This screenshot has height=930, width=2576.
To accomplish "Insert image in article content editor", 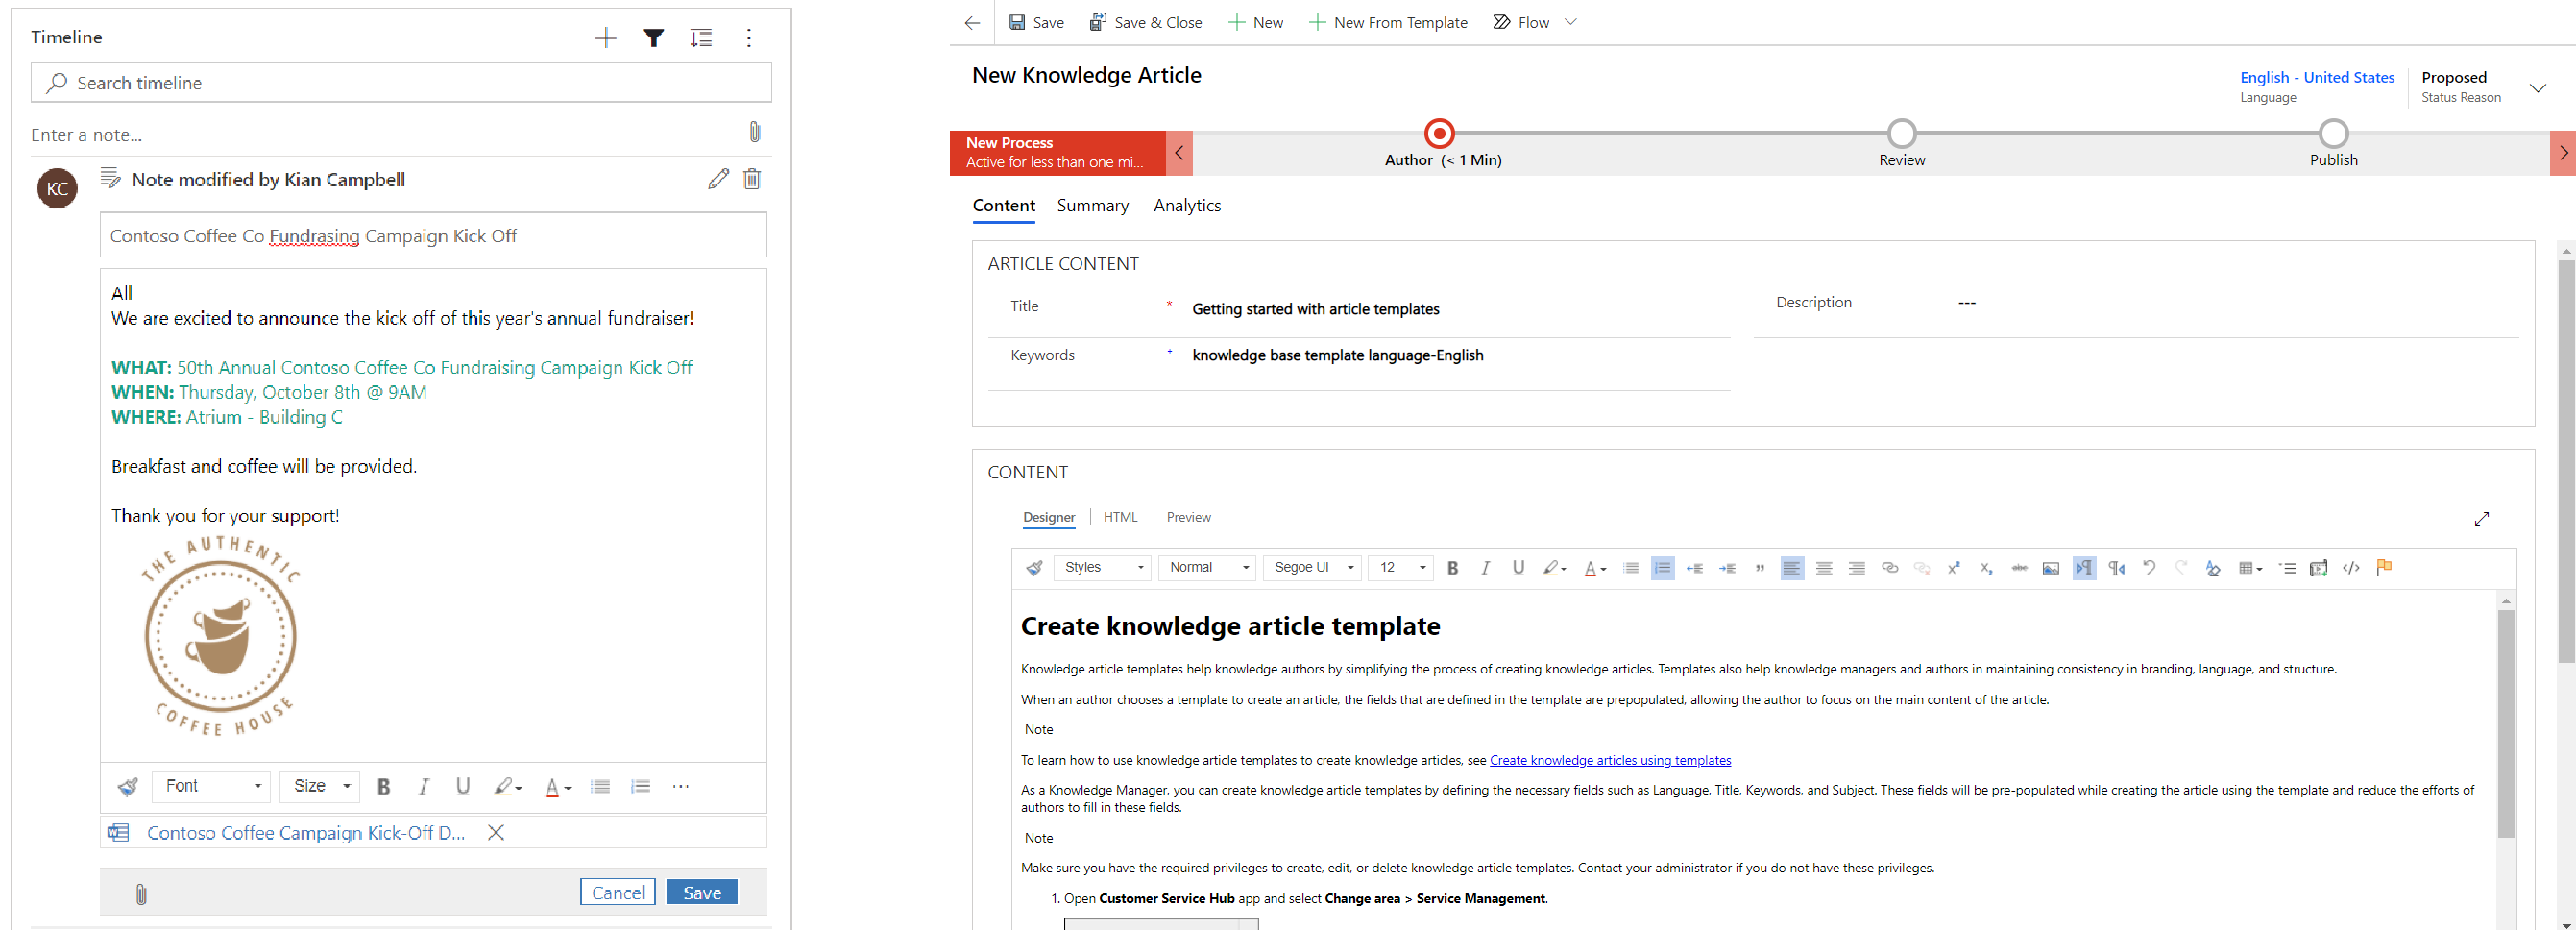I will pyautogui.click(x=2050, y=568).
